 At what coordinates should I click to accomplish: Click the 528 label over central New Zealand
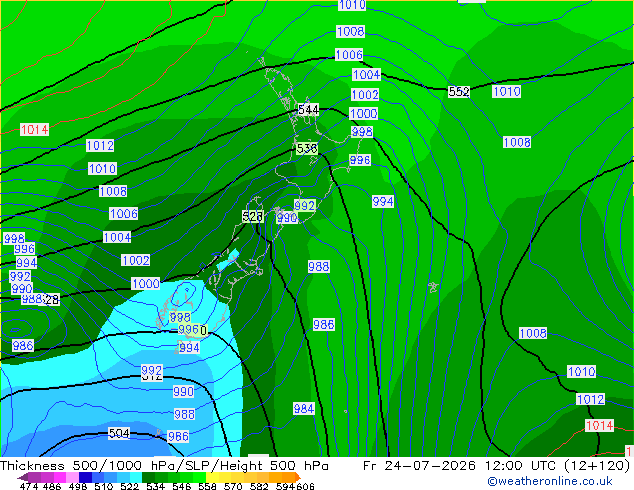[253, 217]
